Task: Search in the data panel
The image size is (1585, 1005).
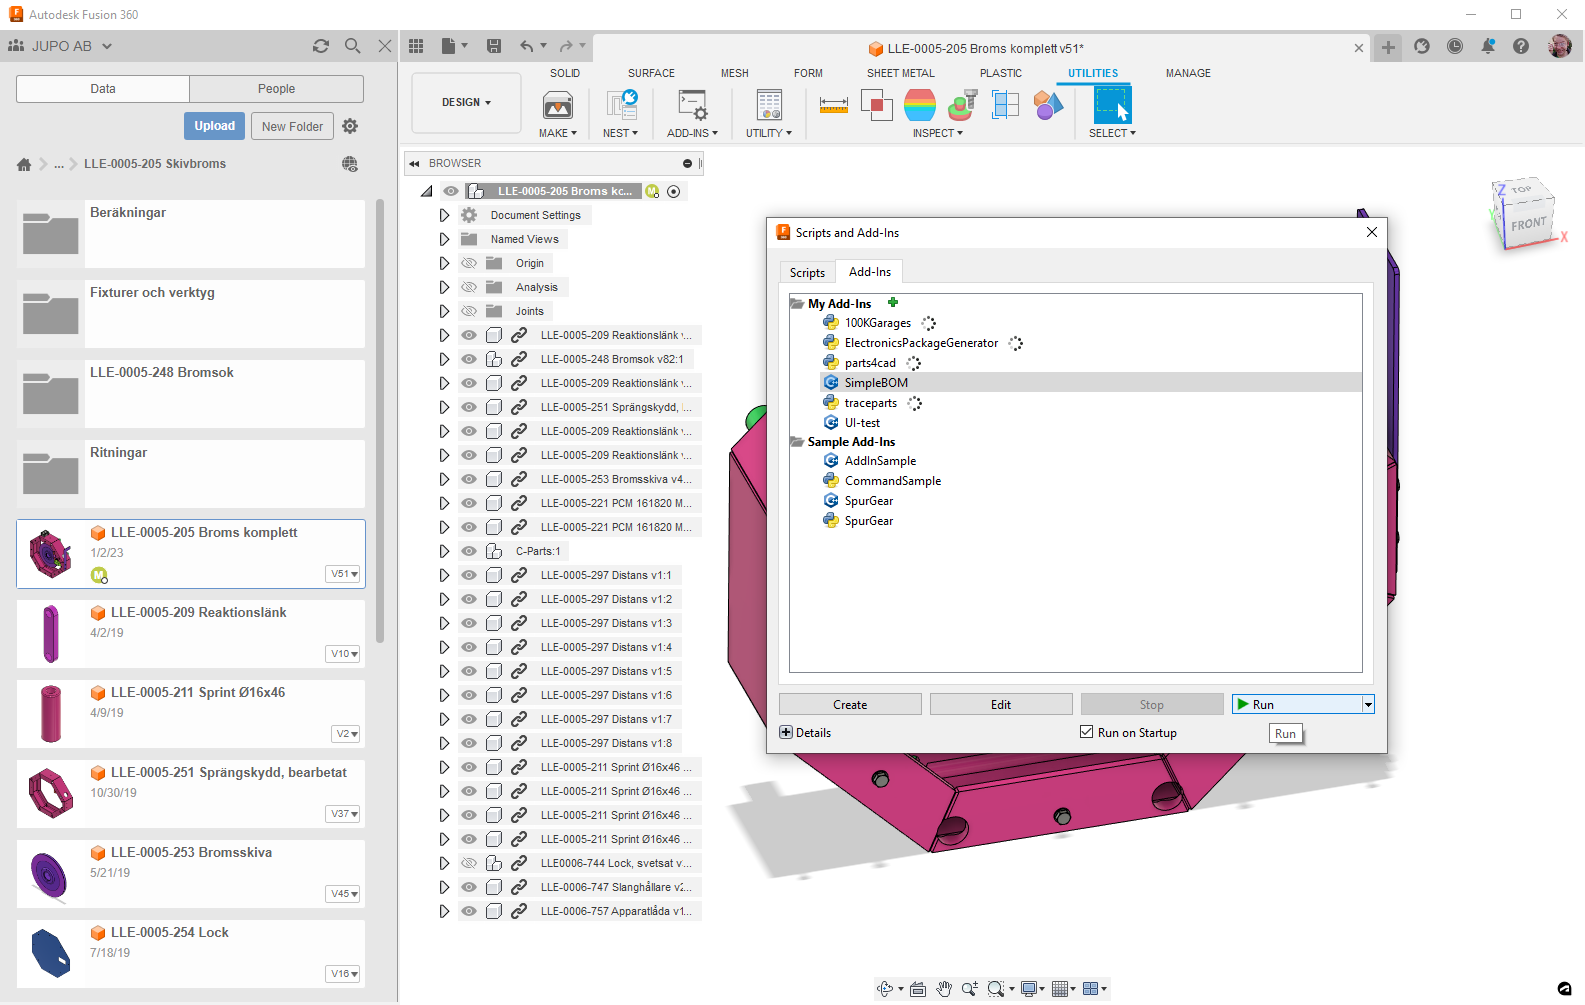Action: [352, 46]
